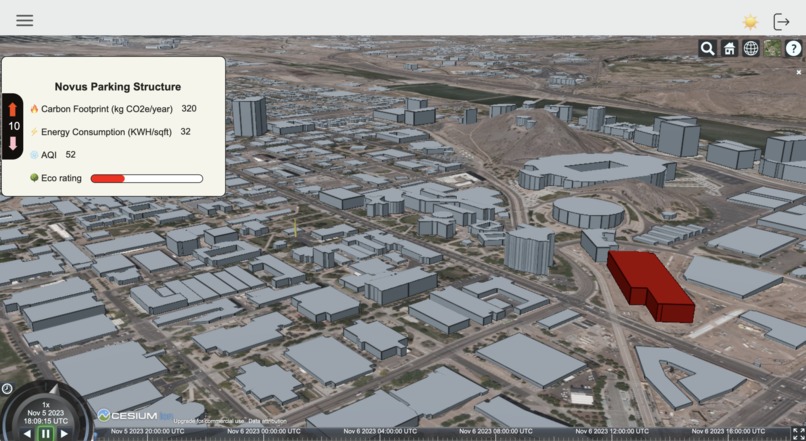This screenshot has width=806, height=441.
Task: Select carbon footprint value 320
Action: click(x=189, y=108)
